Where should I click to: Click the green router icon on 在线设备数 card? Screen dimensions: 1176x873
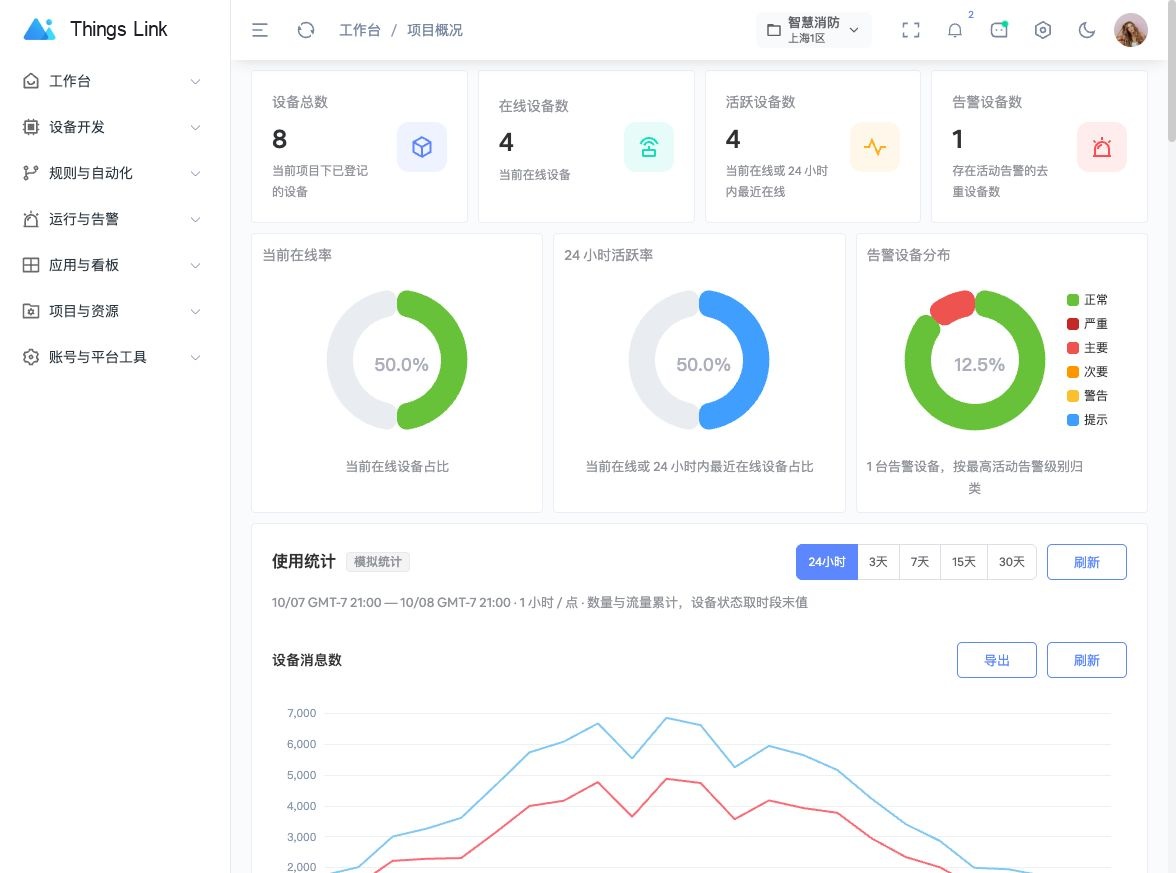649,146
